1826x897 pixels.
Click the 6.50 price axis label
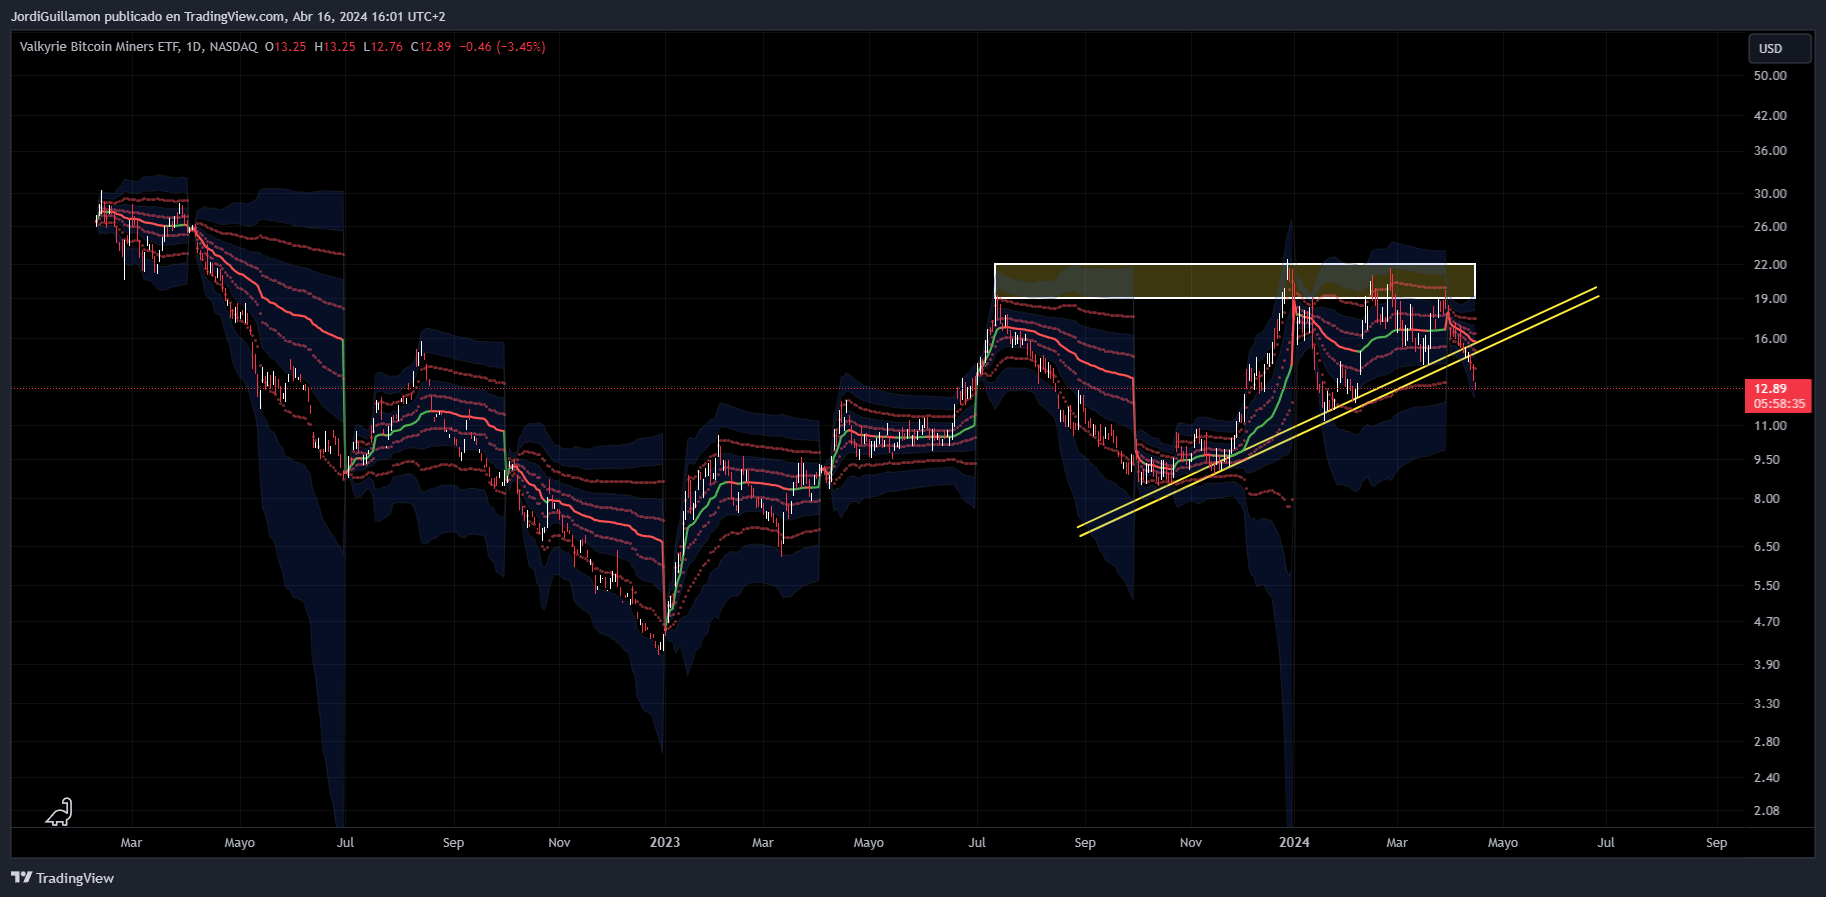(1767, 547)
